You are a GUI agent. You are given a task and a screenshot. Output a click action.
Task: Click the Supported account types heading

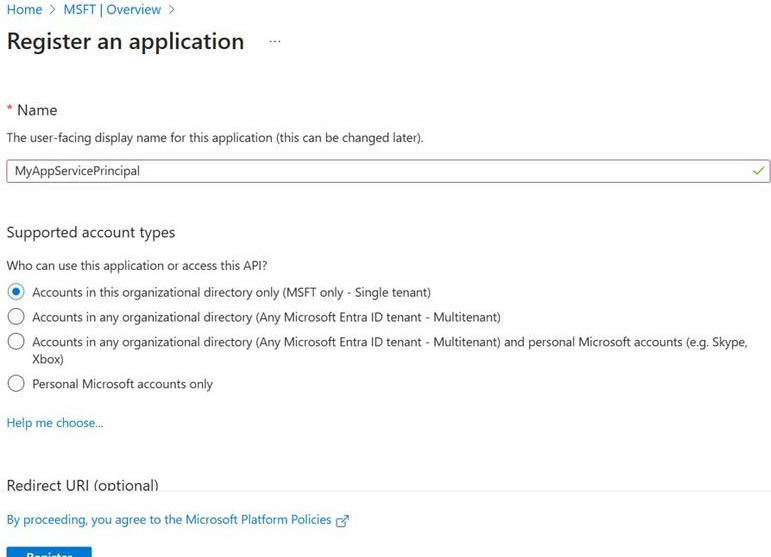[90, 232]
